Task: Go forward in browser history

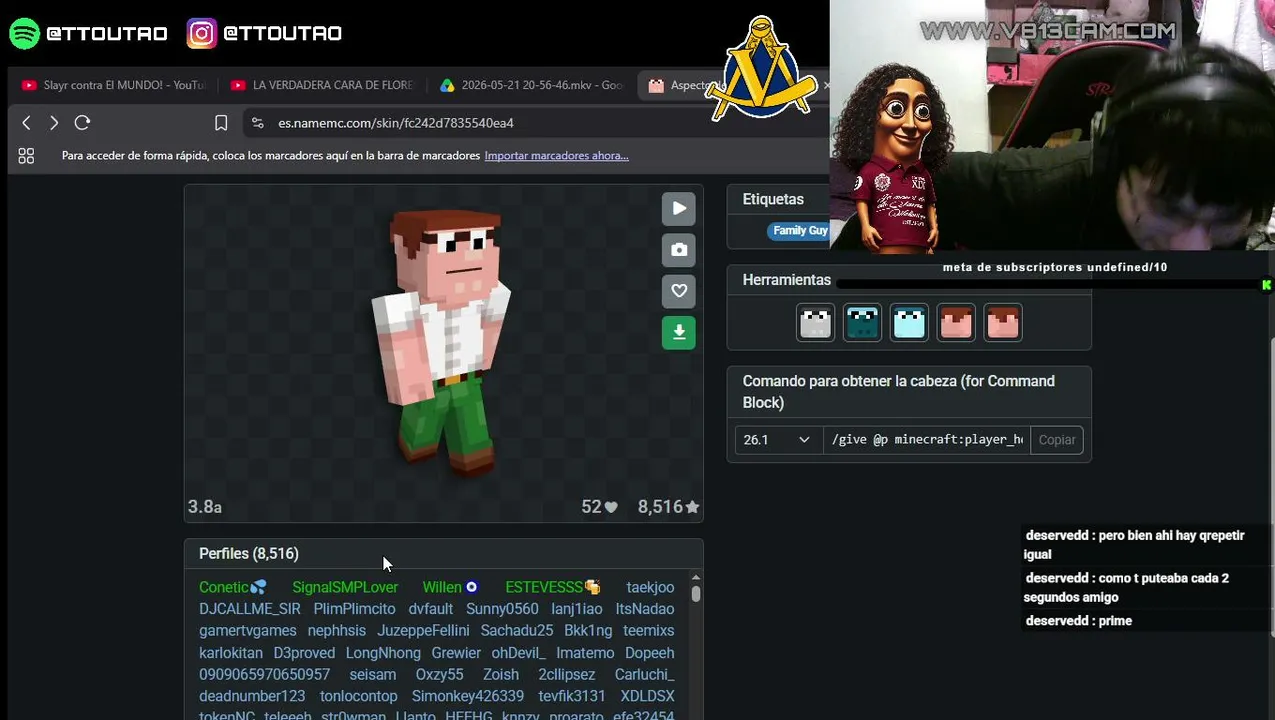Action: click(x=54, y=123)
